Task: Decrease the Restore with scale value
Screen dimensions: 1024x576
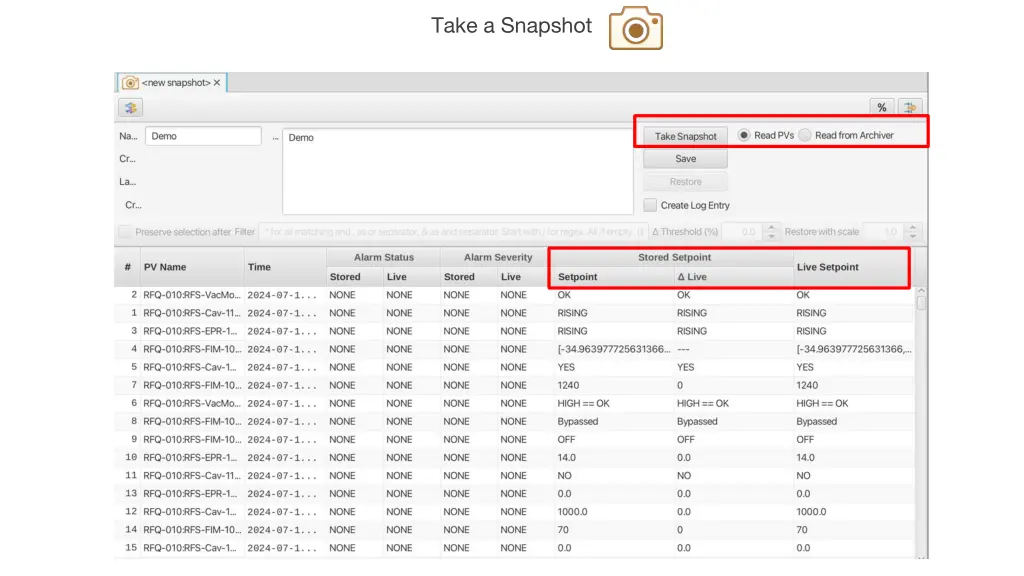Action: point(913,236)
